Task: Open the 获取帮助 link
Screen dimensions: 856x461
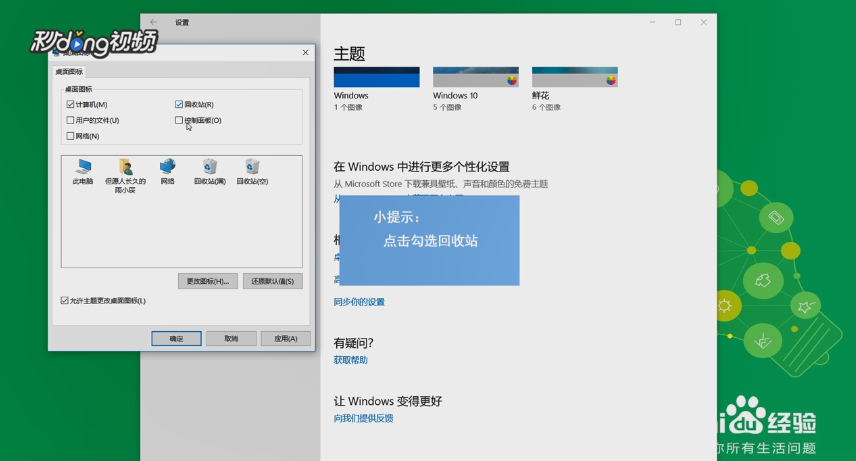Action: pyautogui.click(x=350, y=360)
